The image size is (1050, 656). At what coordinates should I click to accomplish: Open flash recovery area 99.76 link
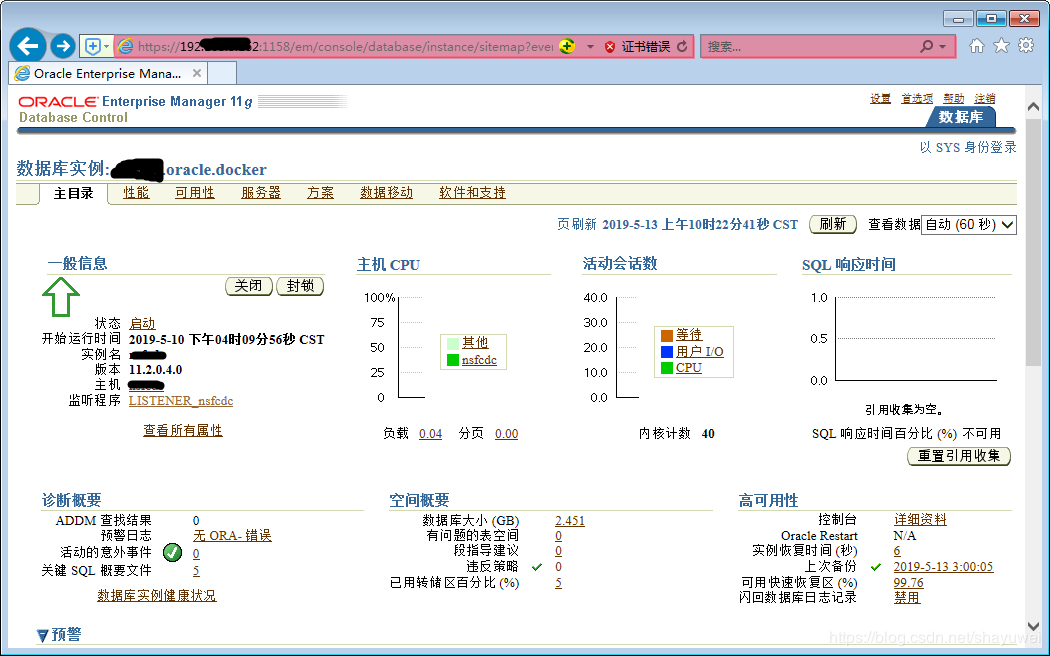tap(908, 583)
